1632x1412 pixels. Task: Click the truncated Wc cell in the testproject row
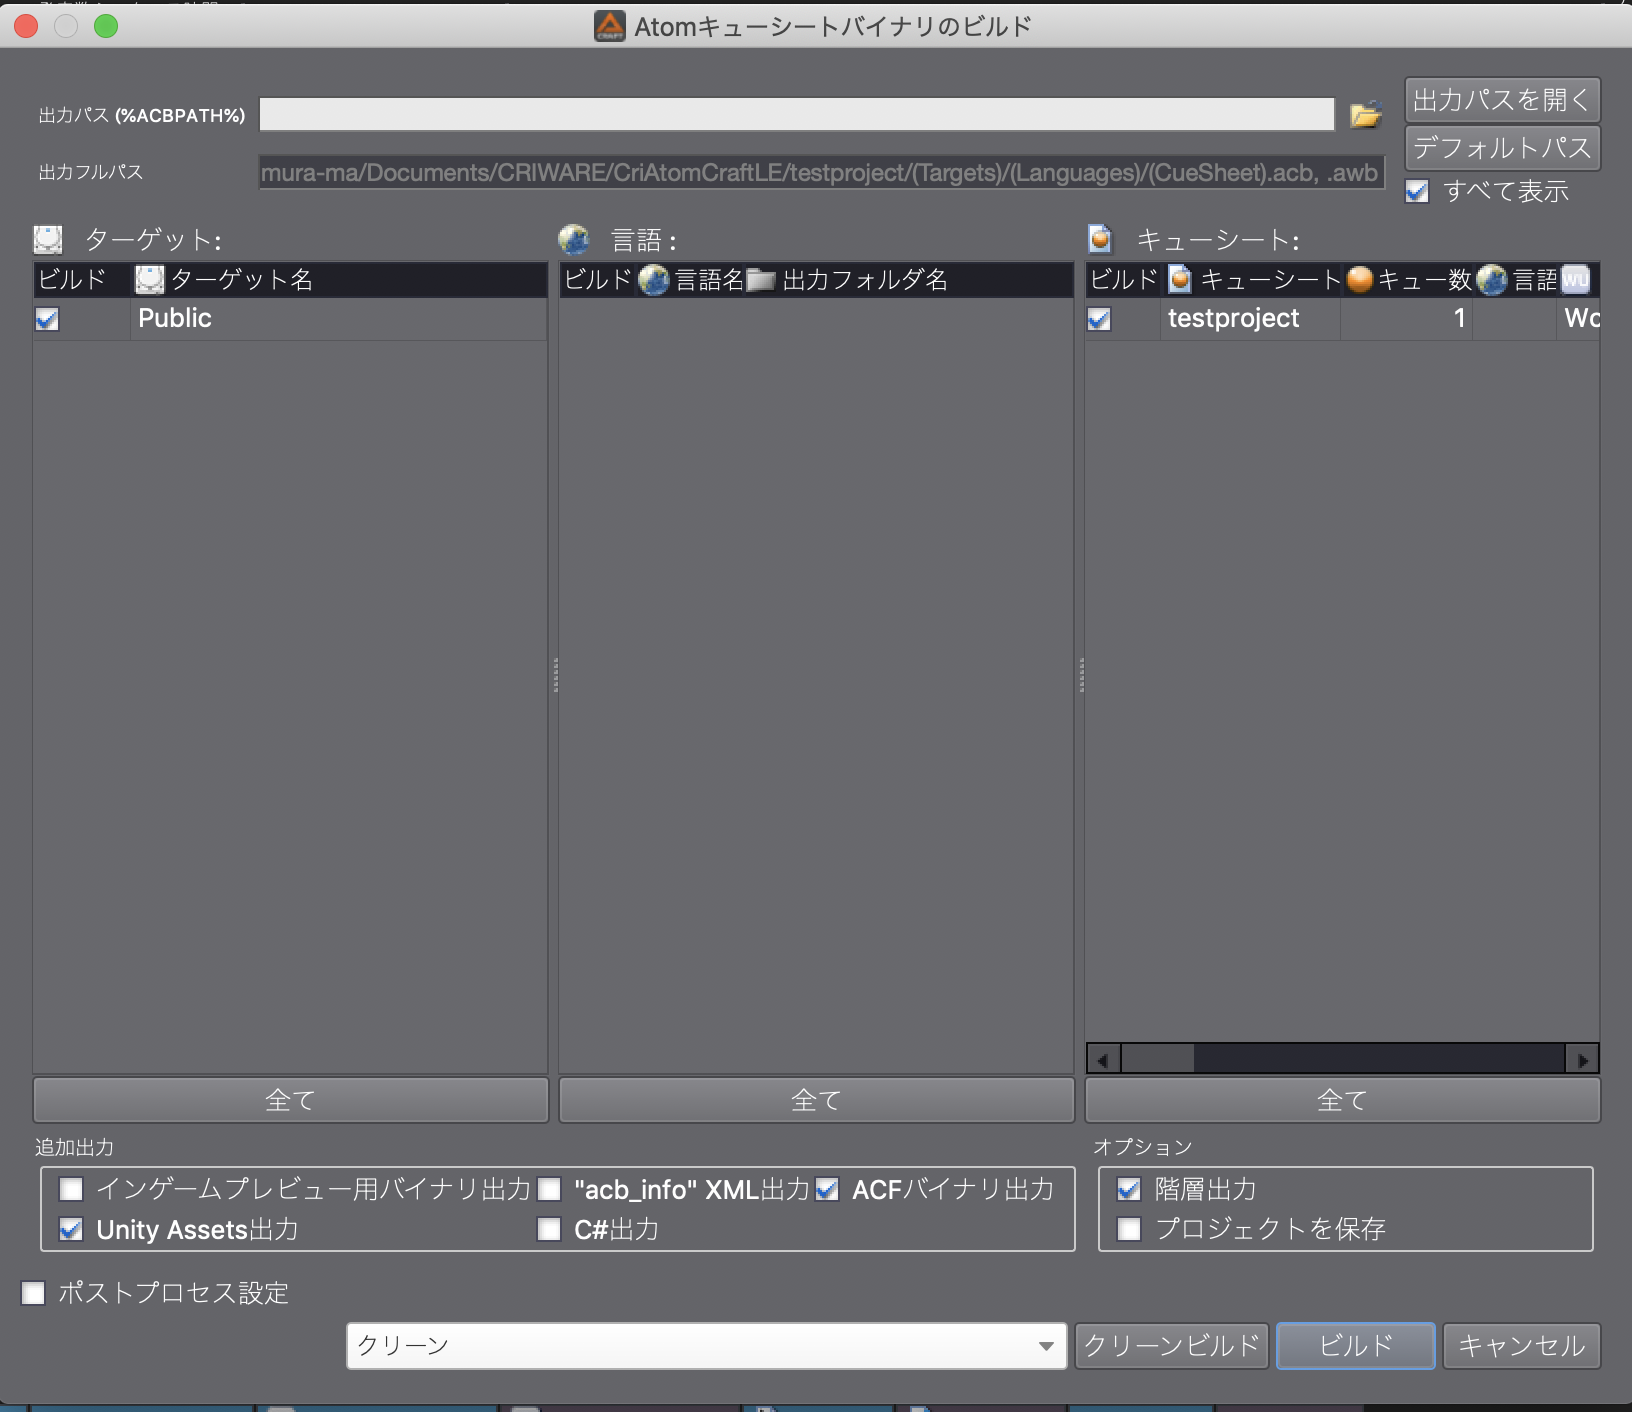tap(1581, 318)
